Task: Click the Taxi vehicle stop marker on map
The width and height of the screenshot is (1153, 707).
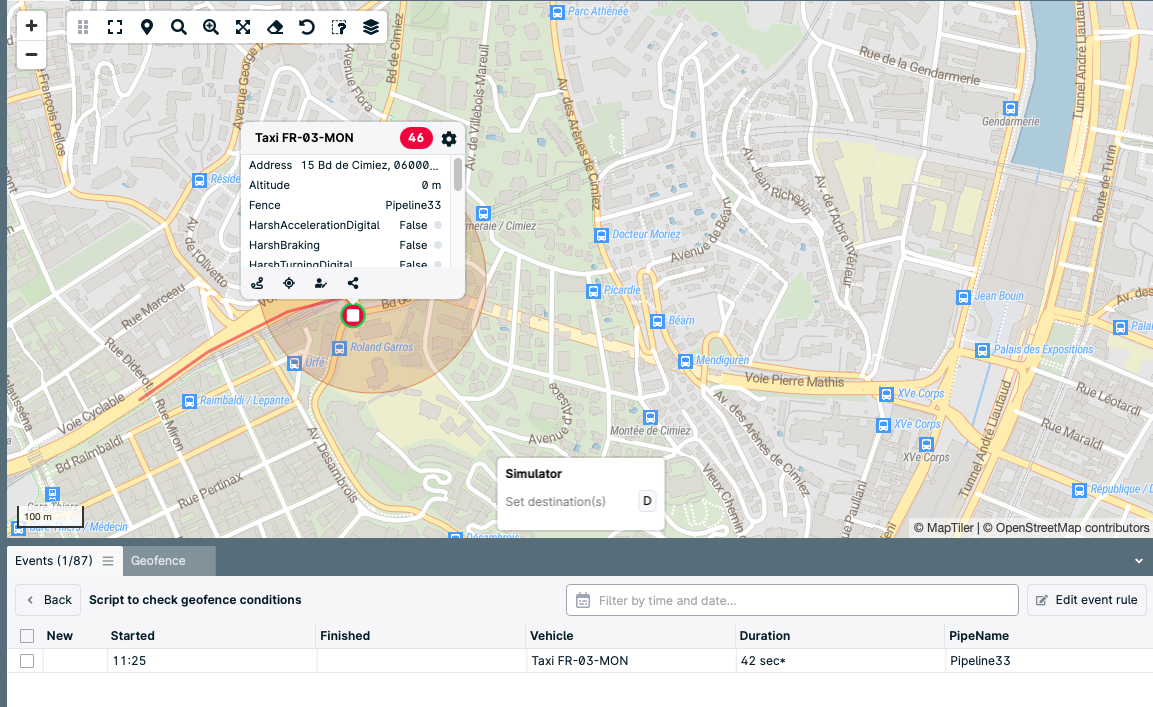Action: point(353,316)
